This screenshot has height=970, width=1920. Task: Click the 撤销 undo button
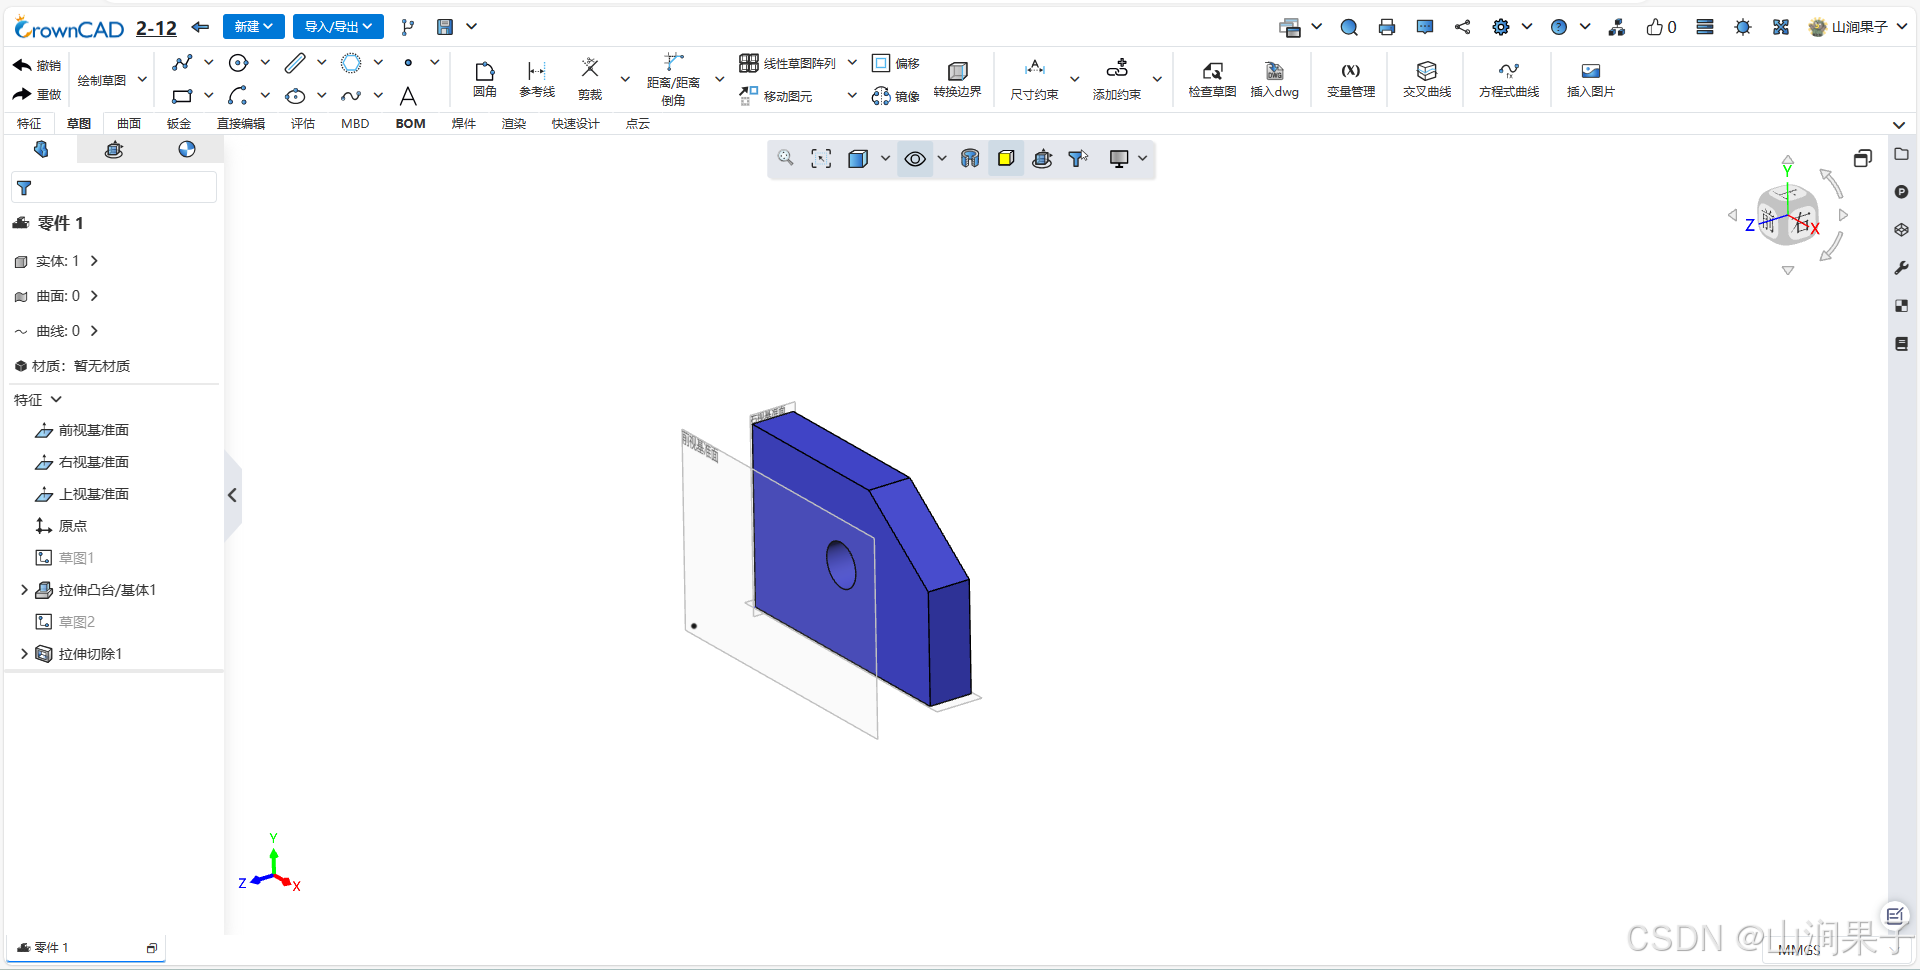coord(37,65)
